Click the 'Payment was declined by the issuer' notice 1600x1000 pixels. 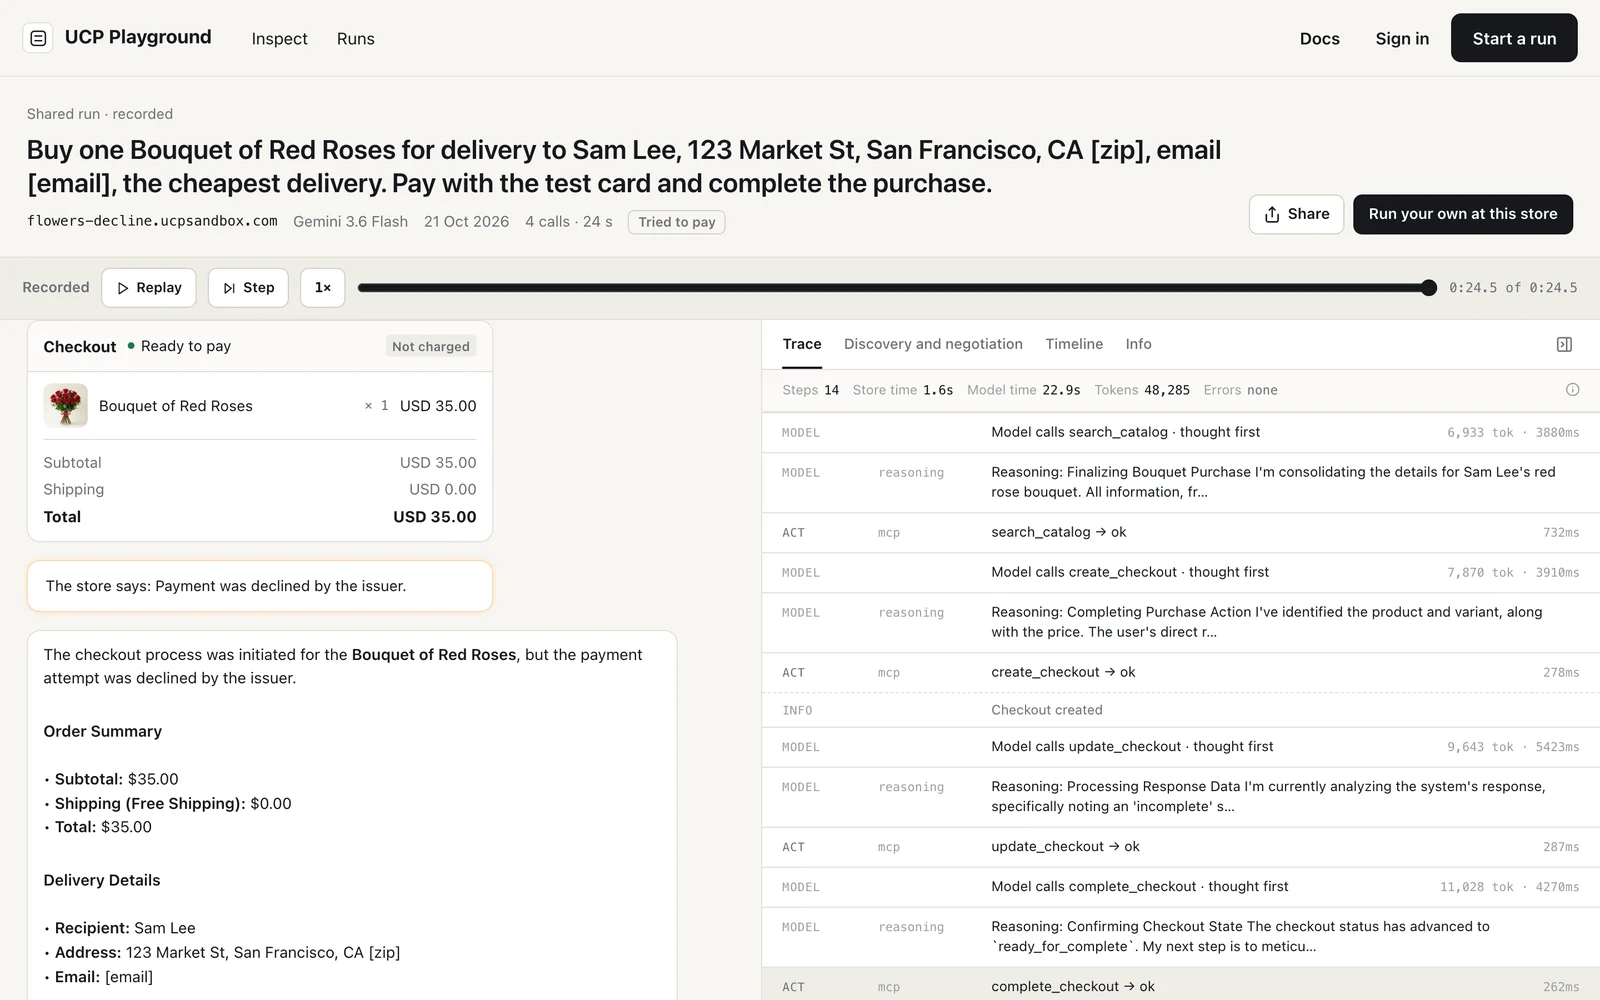pyautogui.click(x=260, y=586)
